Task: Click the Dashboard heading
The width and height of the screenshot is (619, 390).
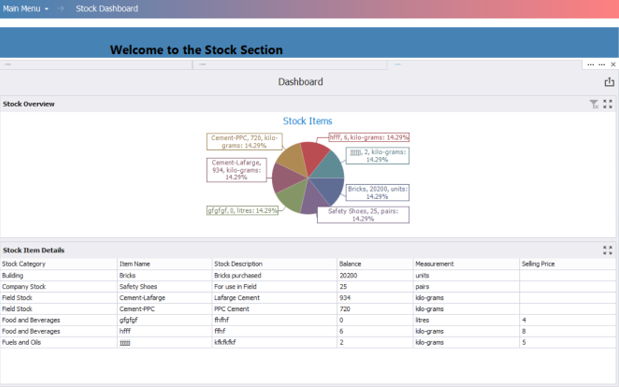Action: (x=300, y=82)
